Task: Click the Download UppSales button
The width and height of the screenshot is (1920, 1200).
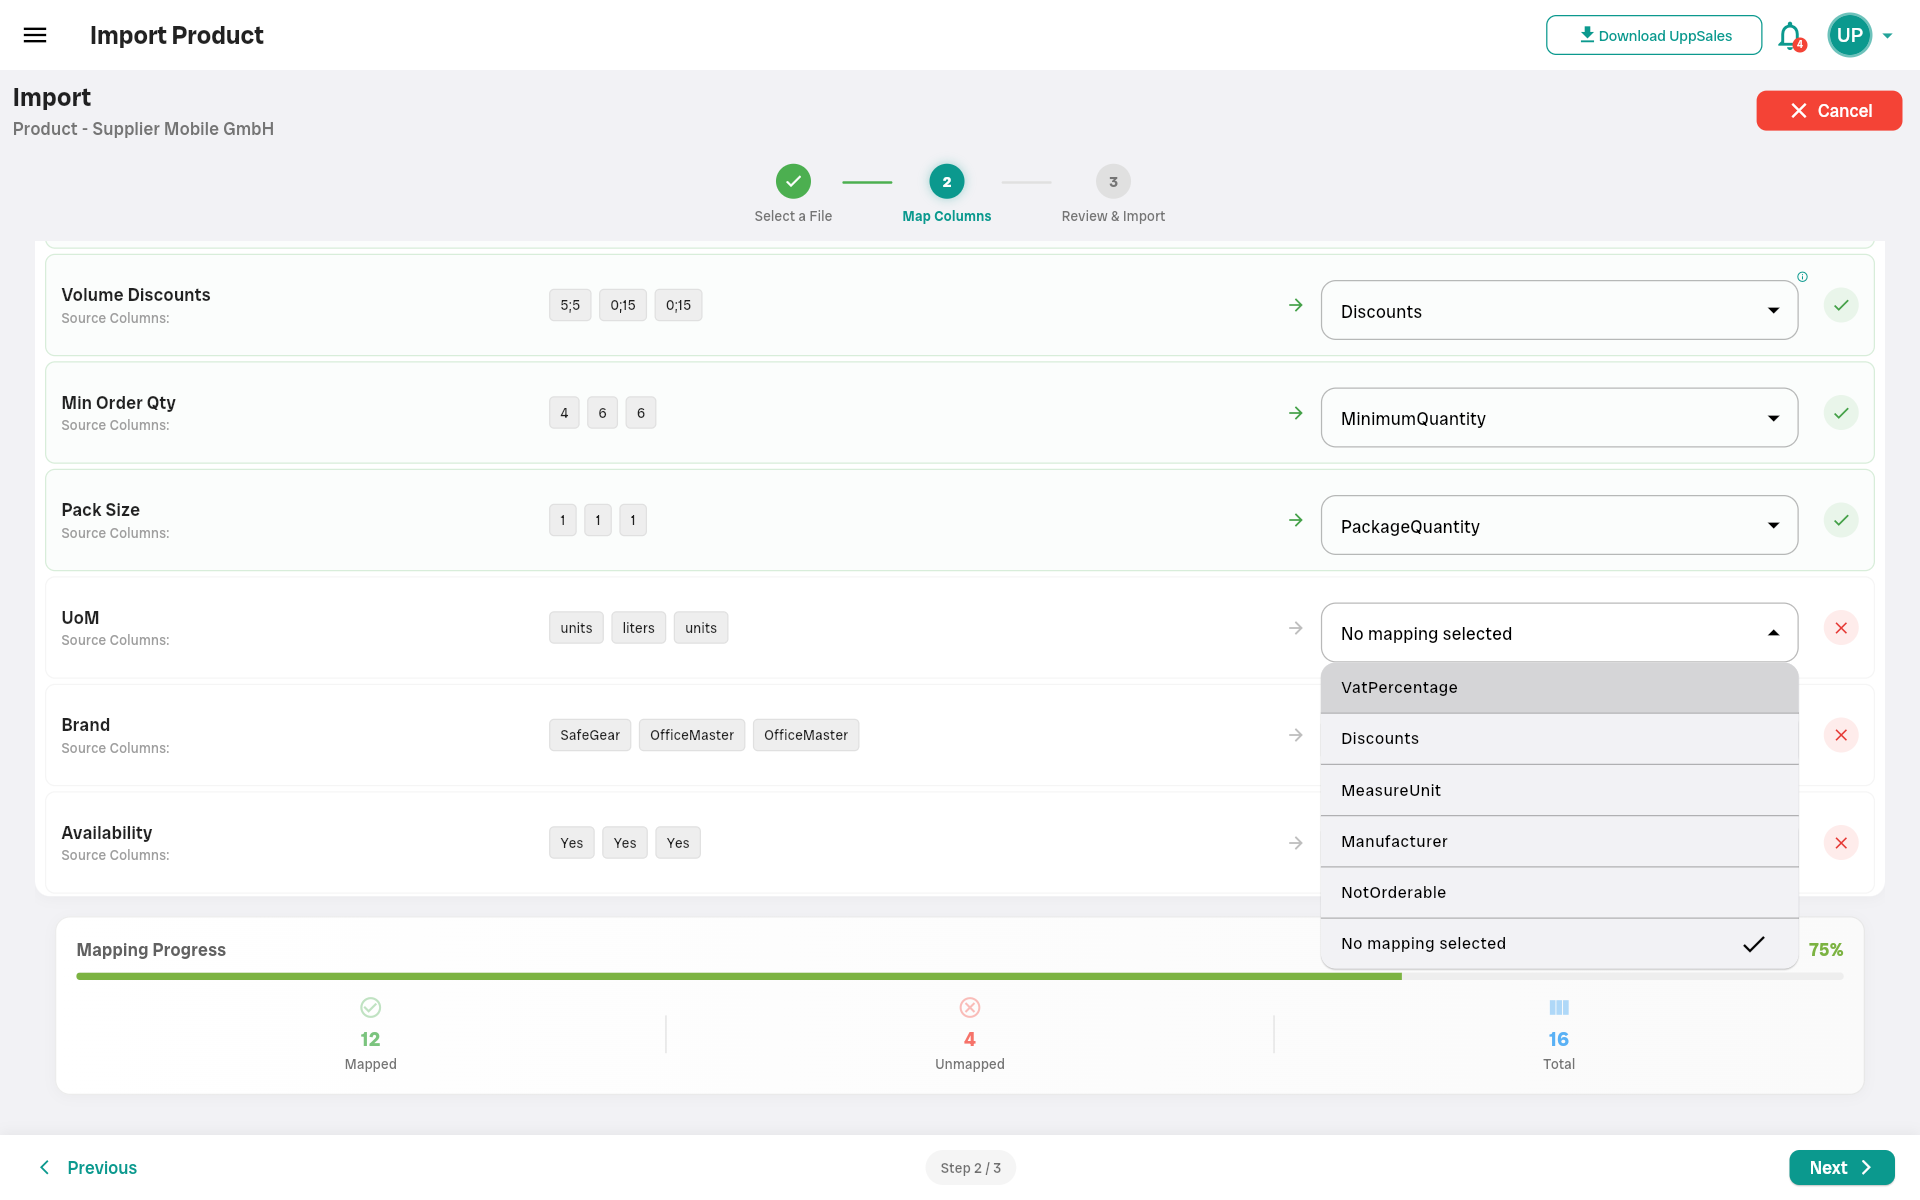Action: (1654, 35)
